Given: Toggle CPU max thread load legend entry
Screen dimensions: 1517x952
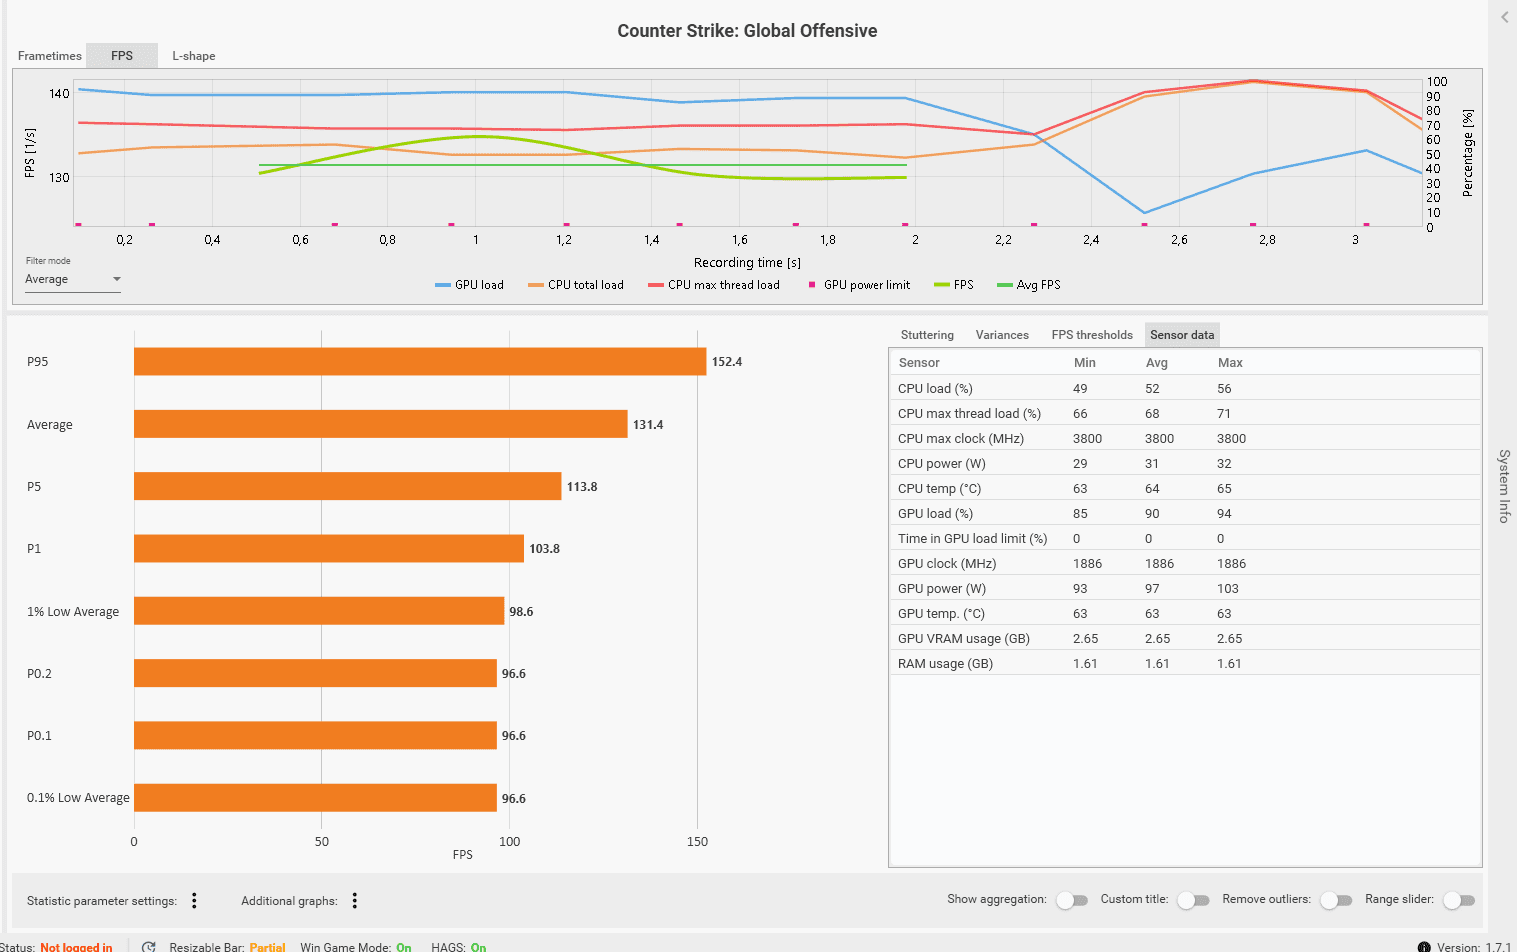Looking at the screenshot, I should tap(714, 285).
